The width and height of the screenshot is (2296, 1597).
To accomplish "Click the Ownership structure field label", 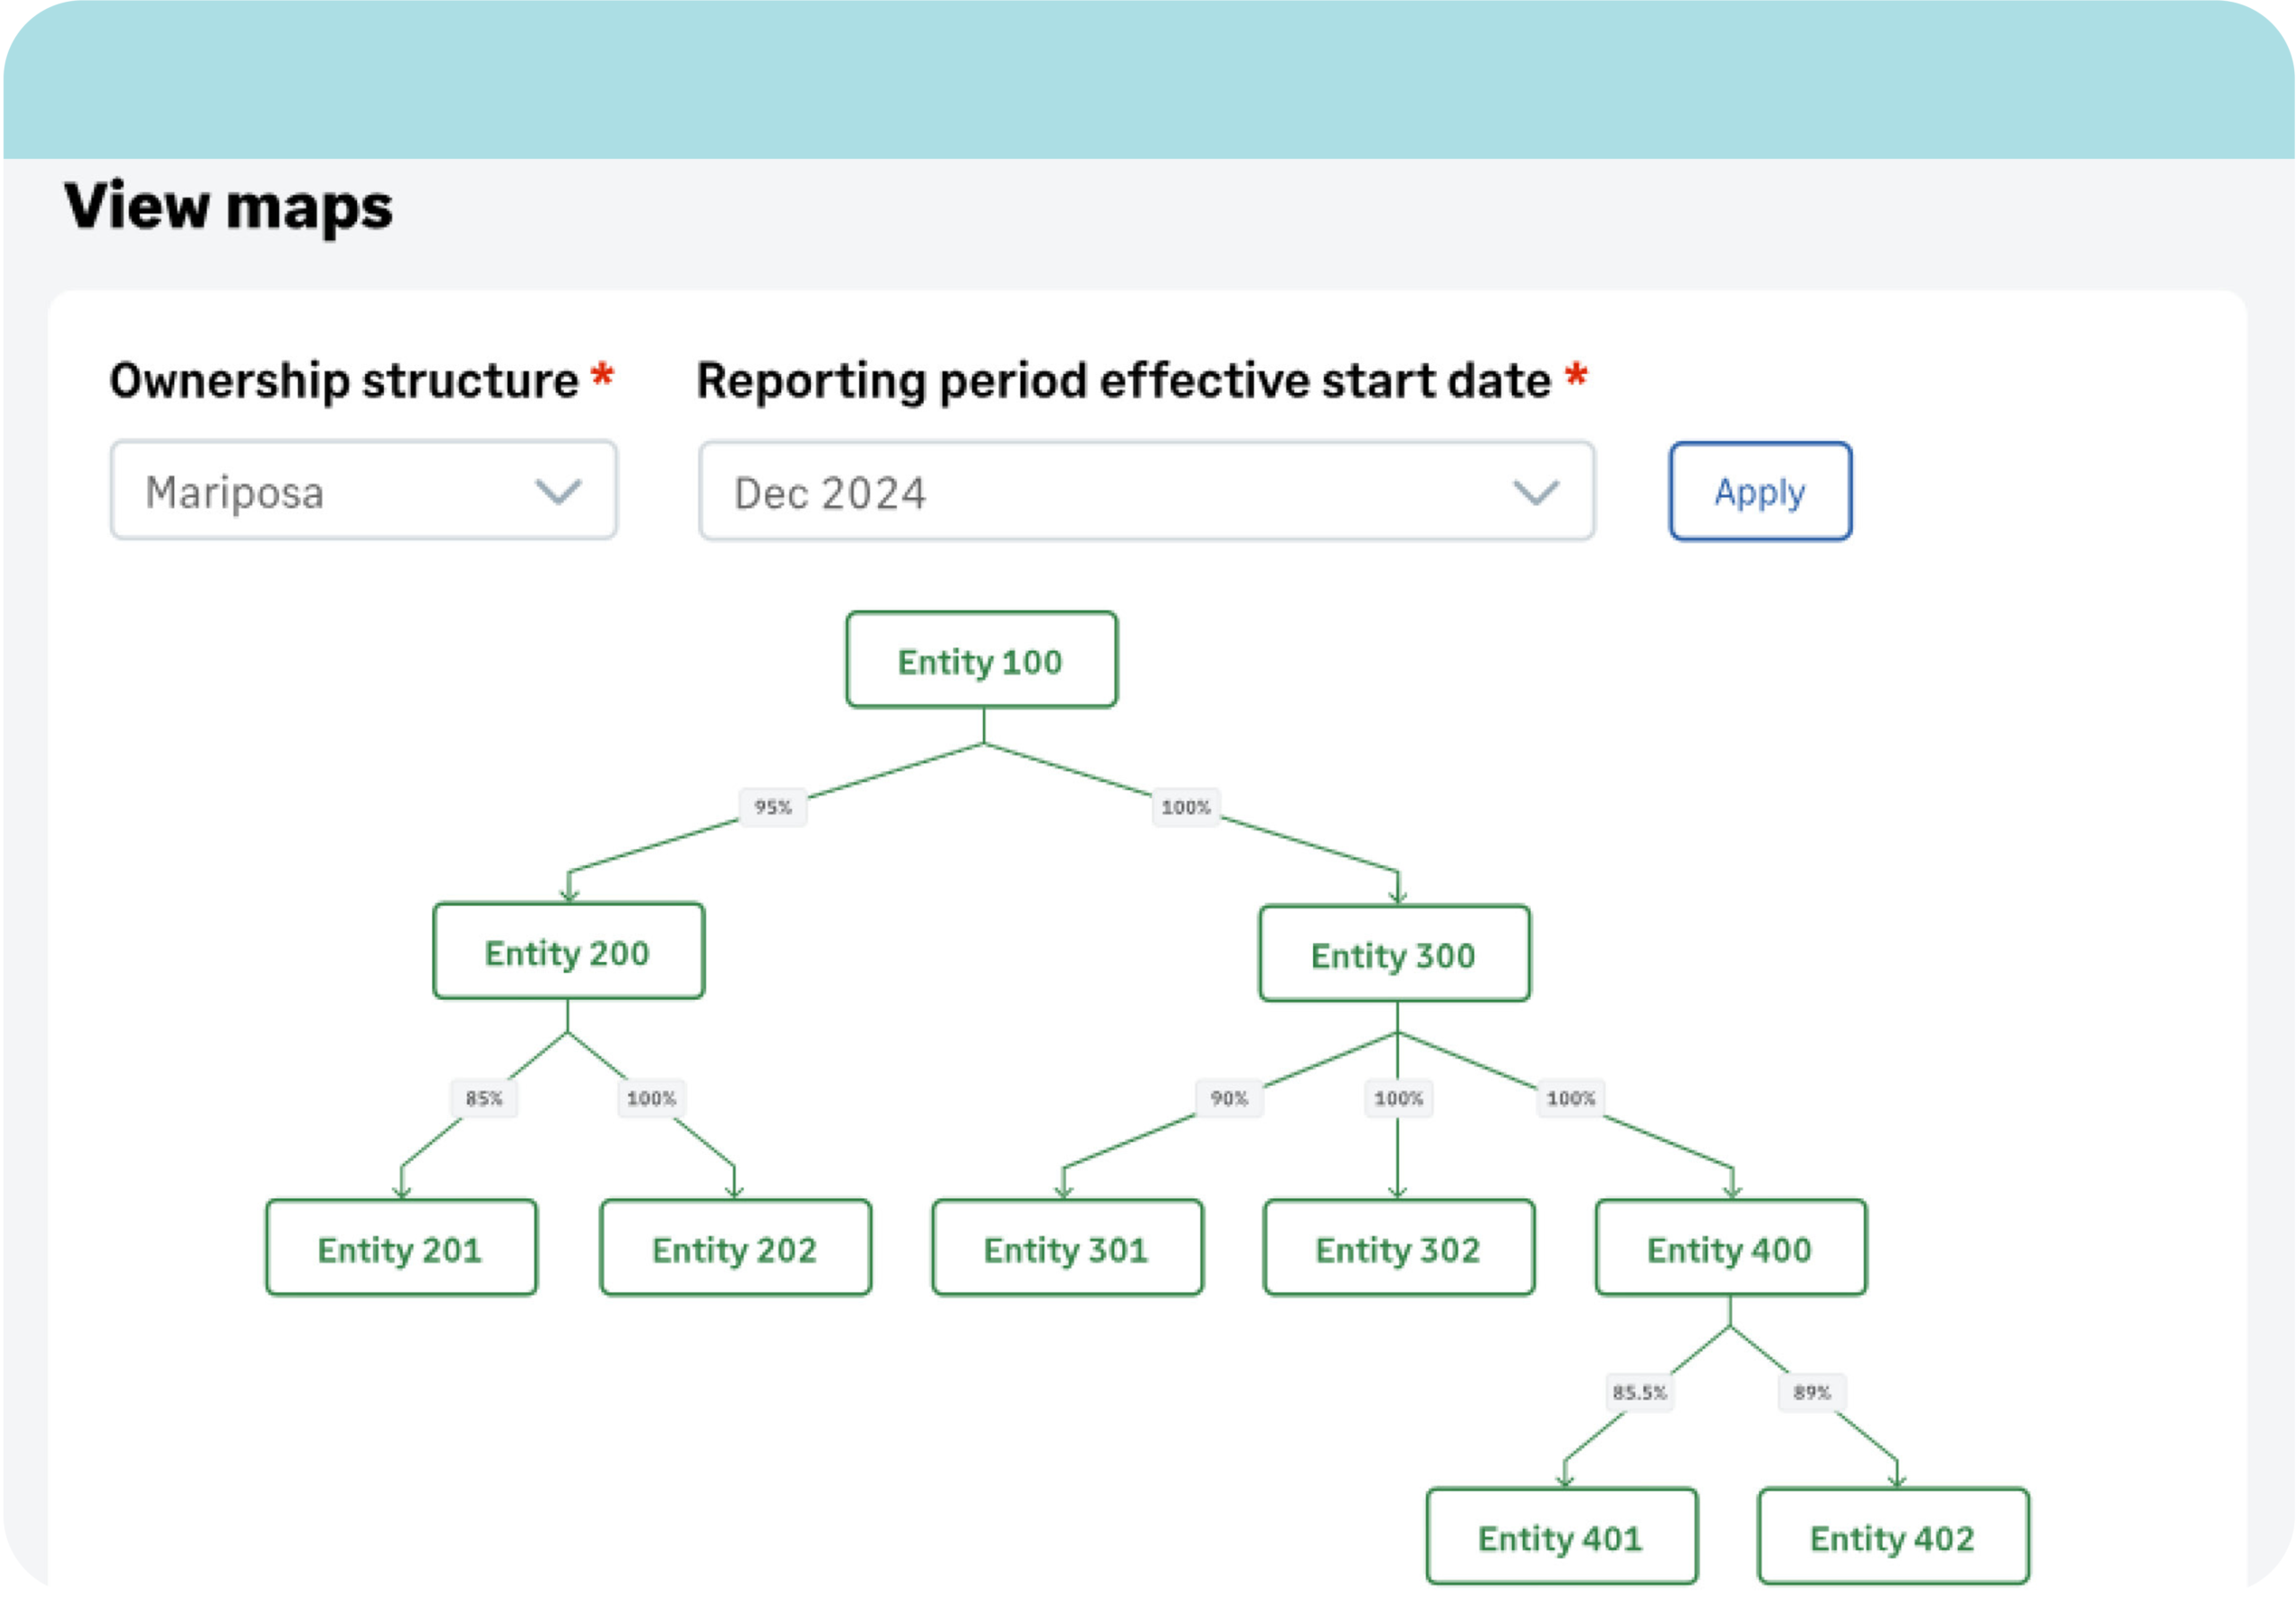I will coord(344,381).
